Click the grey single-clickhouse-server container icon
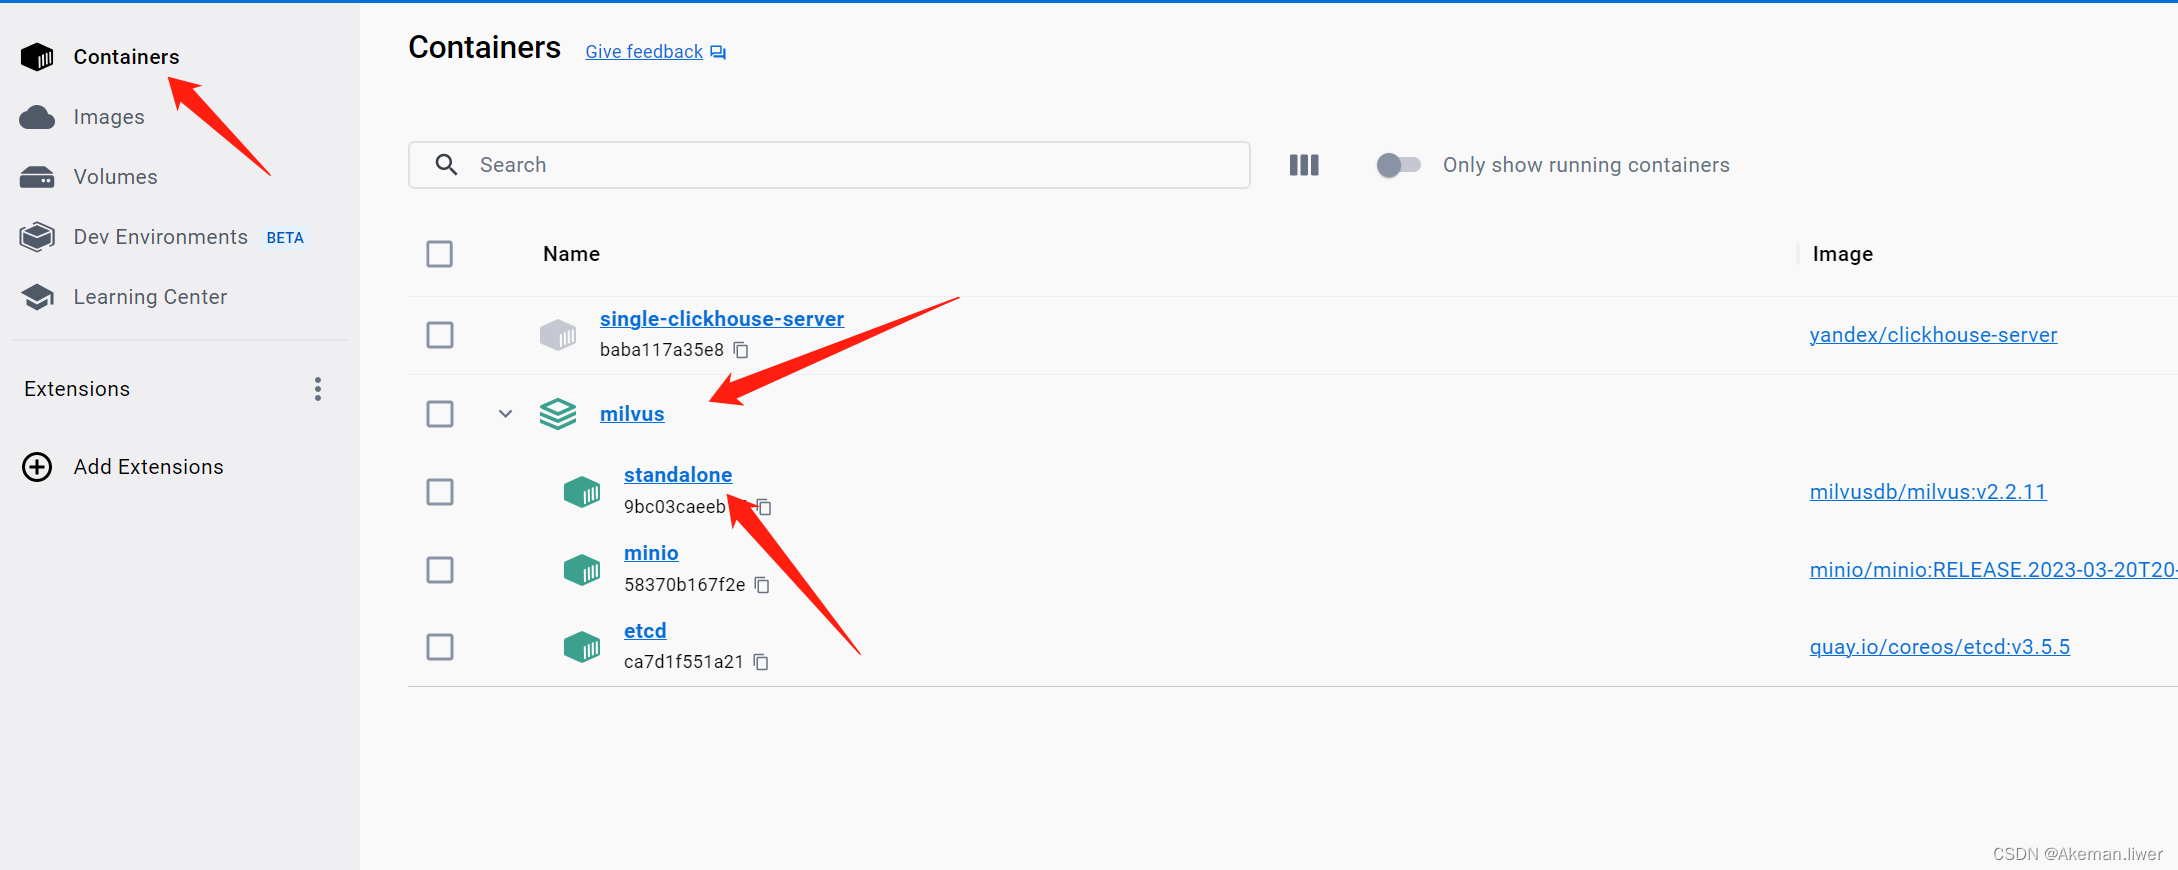The width and height of the screenshot is (2178, 870). [x=558, y=335]
